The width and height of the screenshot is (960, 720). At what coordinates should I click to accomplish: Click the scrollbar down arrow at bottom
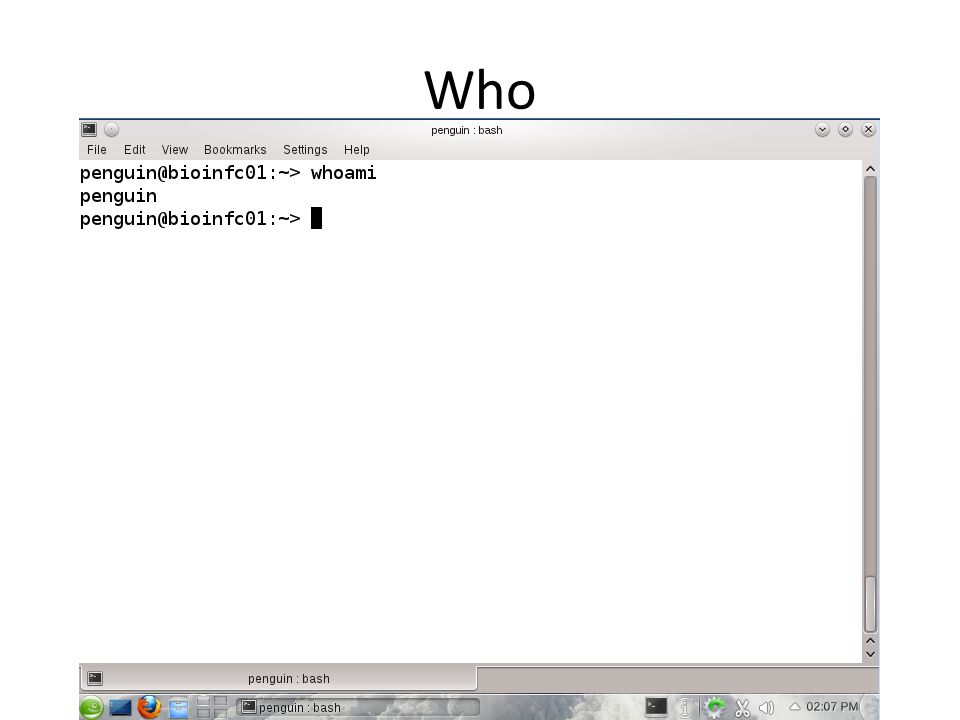[x=870, y=654]
